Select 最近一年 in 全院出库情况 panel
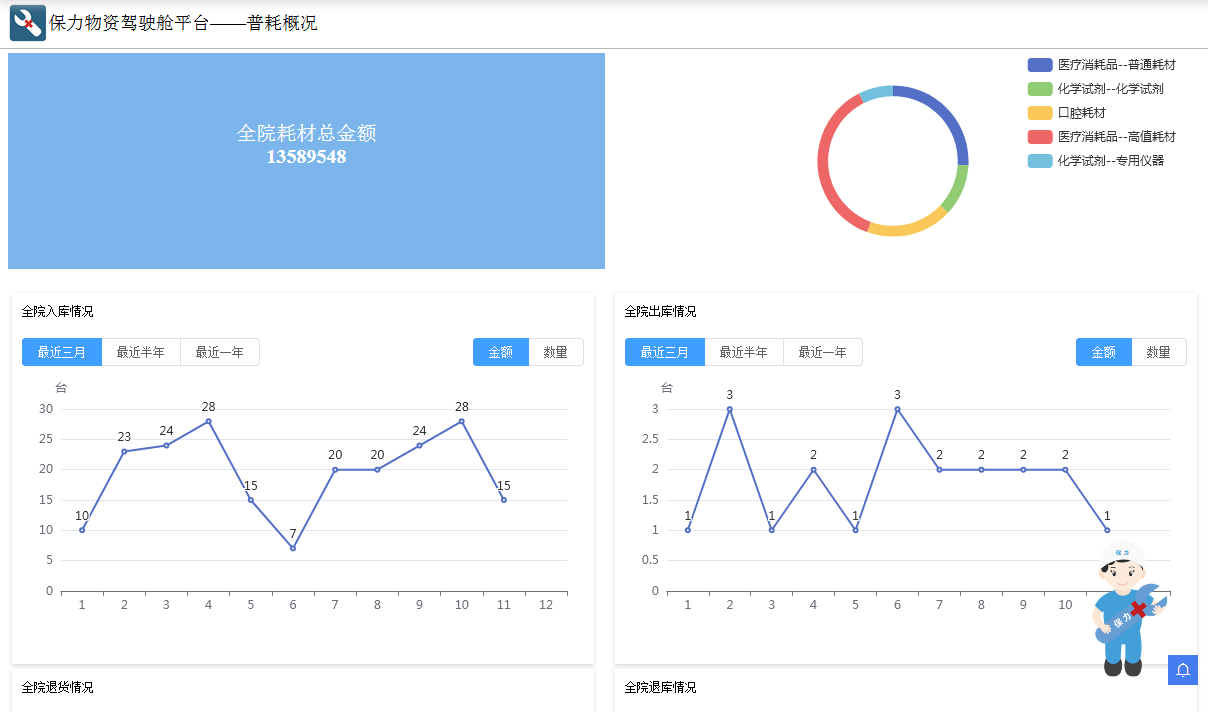The image size is (1208, 712). [823, 352]
